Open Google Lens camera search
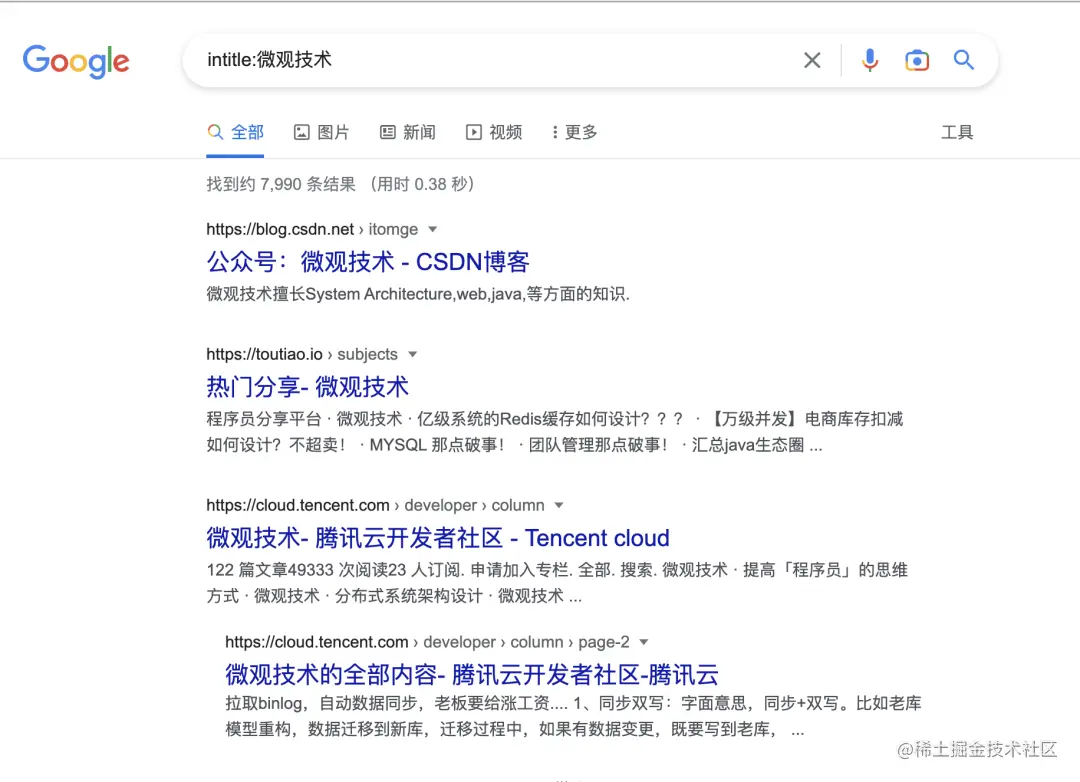1080x782 pixels. point(917,60)
